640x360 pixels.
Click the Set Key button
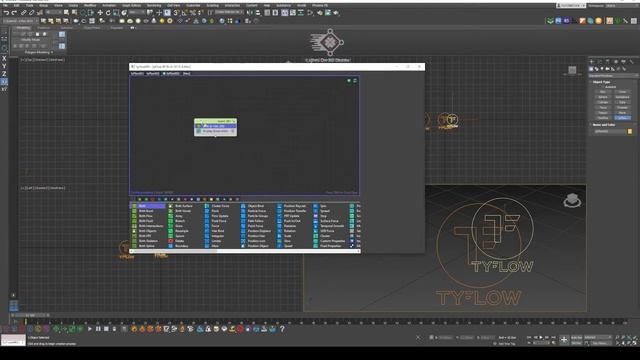pos(576,343)
